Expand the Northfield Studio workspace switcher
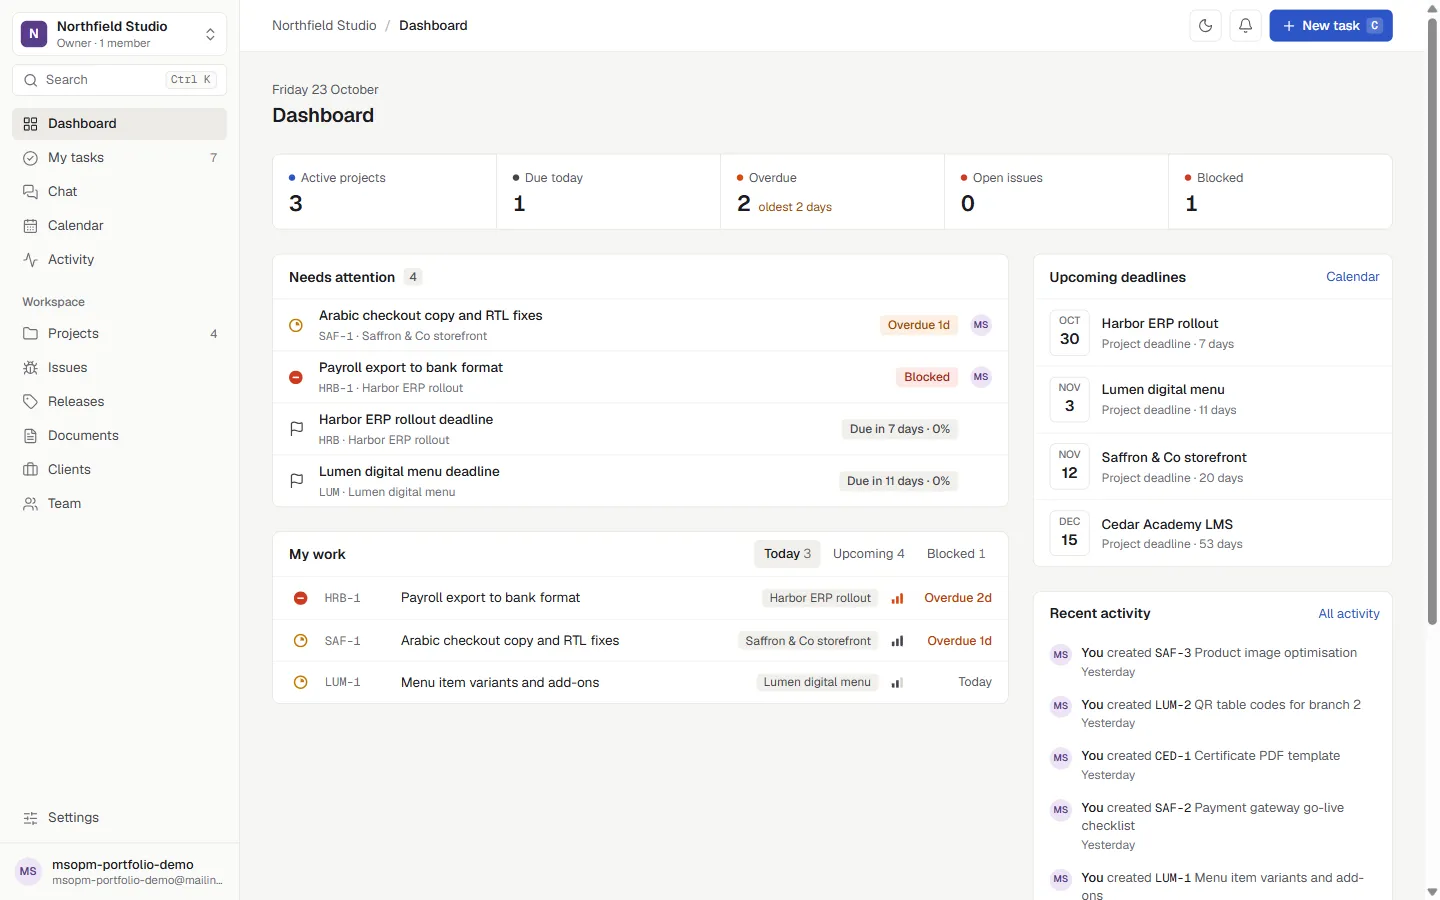The height and width of the screenshot is (900, 1440). pos(119,34)
